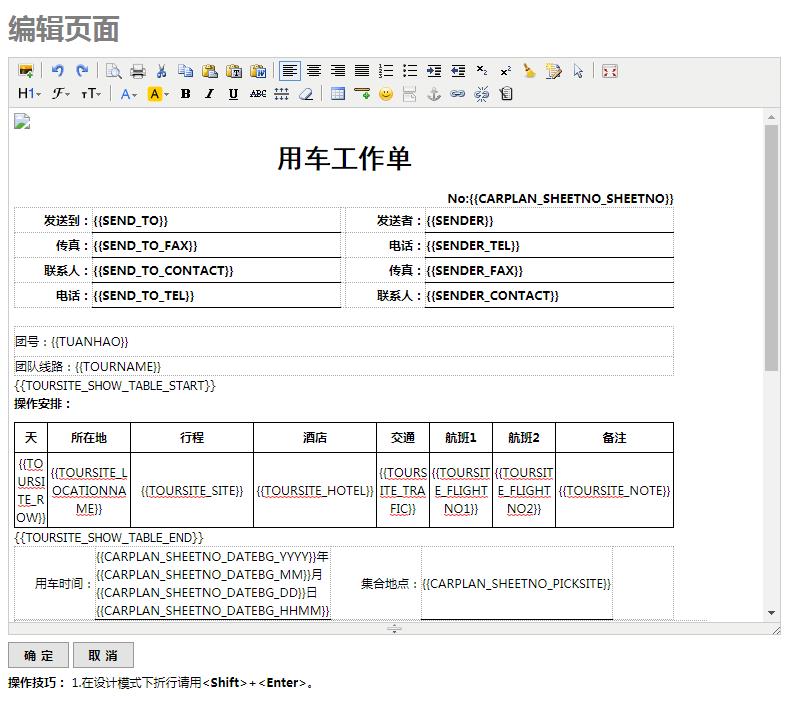Image resolution: width=797 pixels, height=702 pixels.
Task: Click the 酒店 table header cell
Action: click(x=315, y=438)
